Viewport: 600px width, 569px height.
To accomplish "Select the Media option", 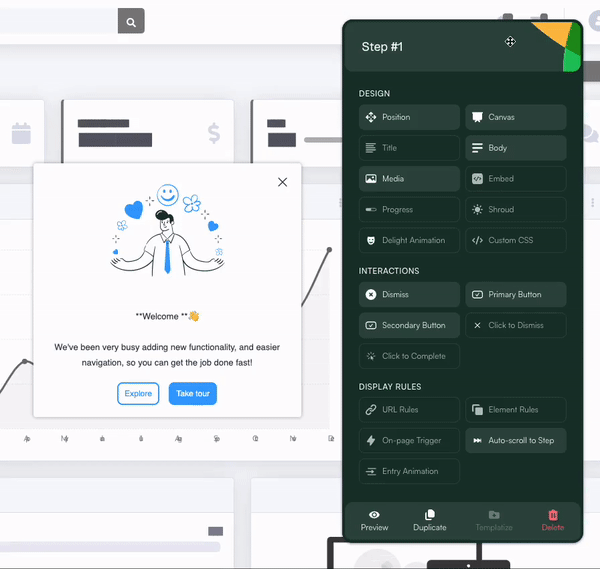I will (409, 179).
